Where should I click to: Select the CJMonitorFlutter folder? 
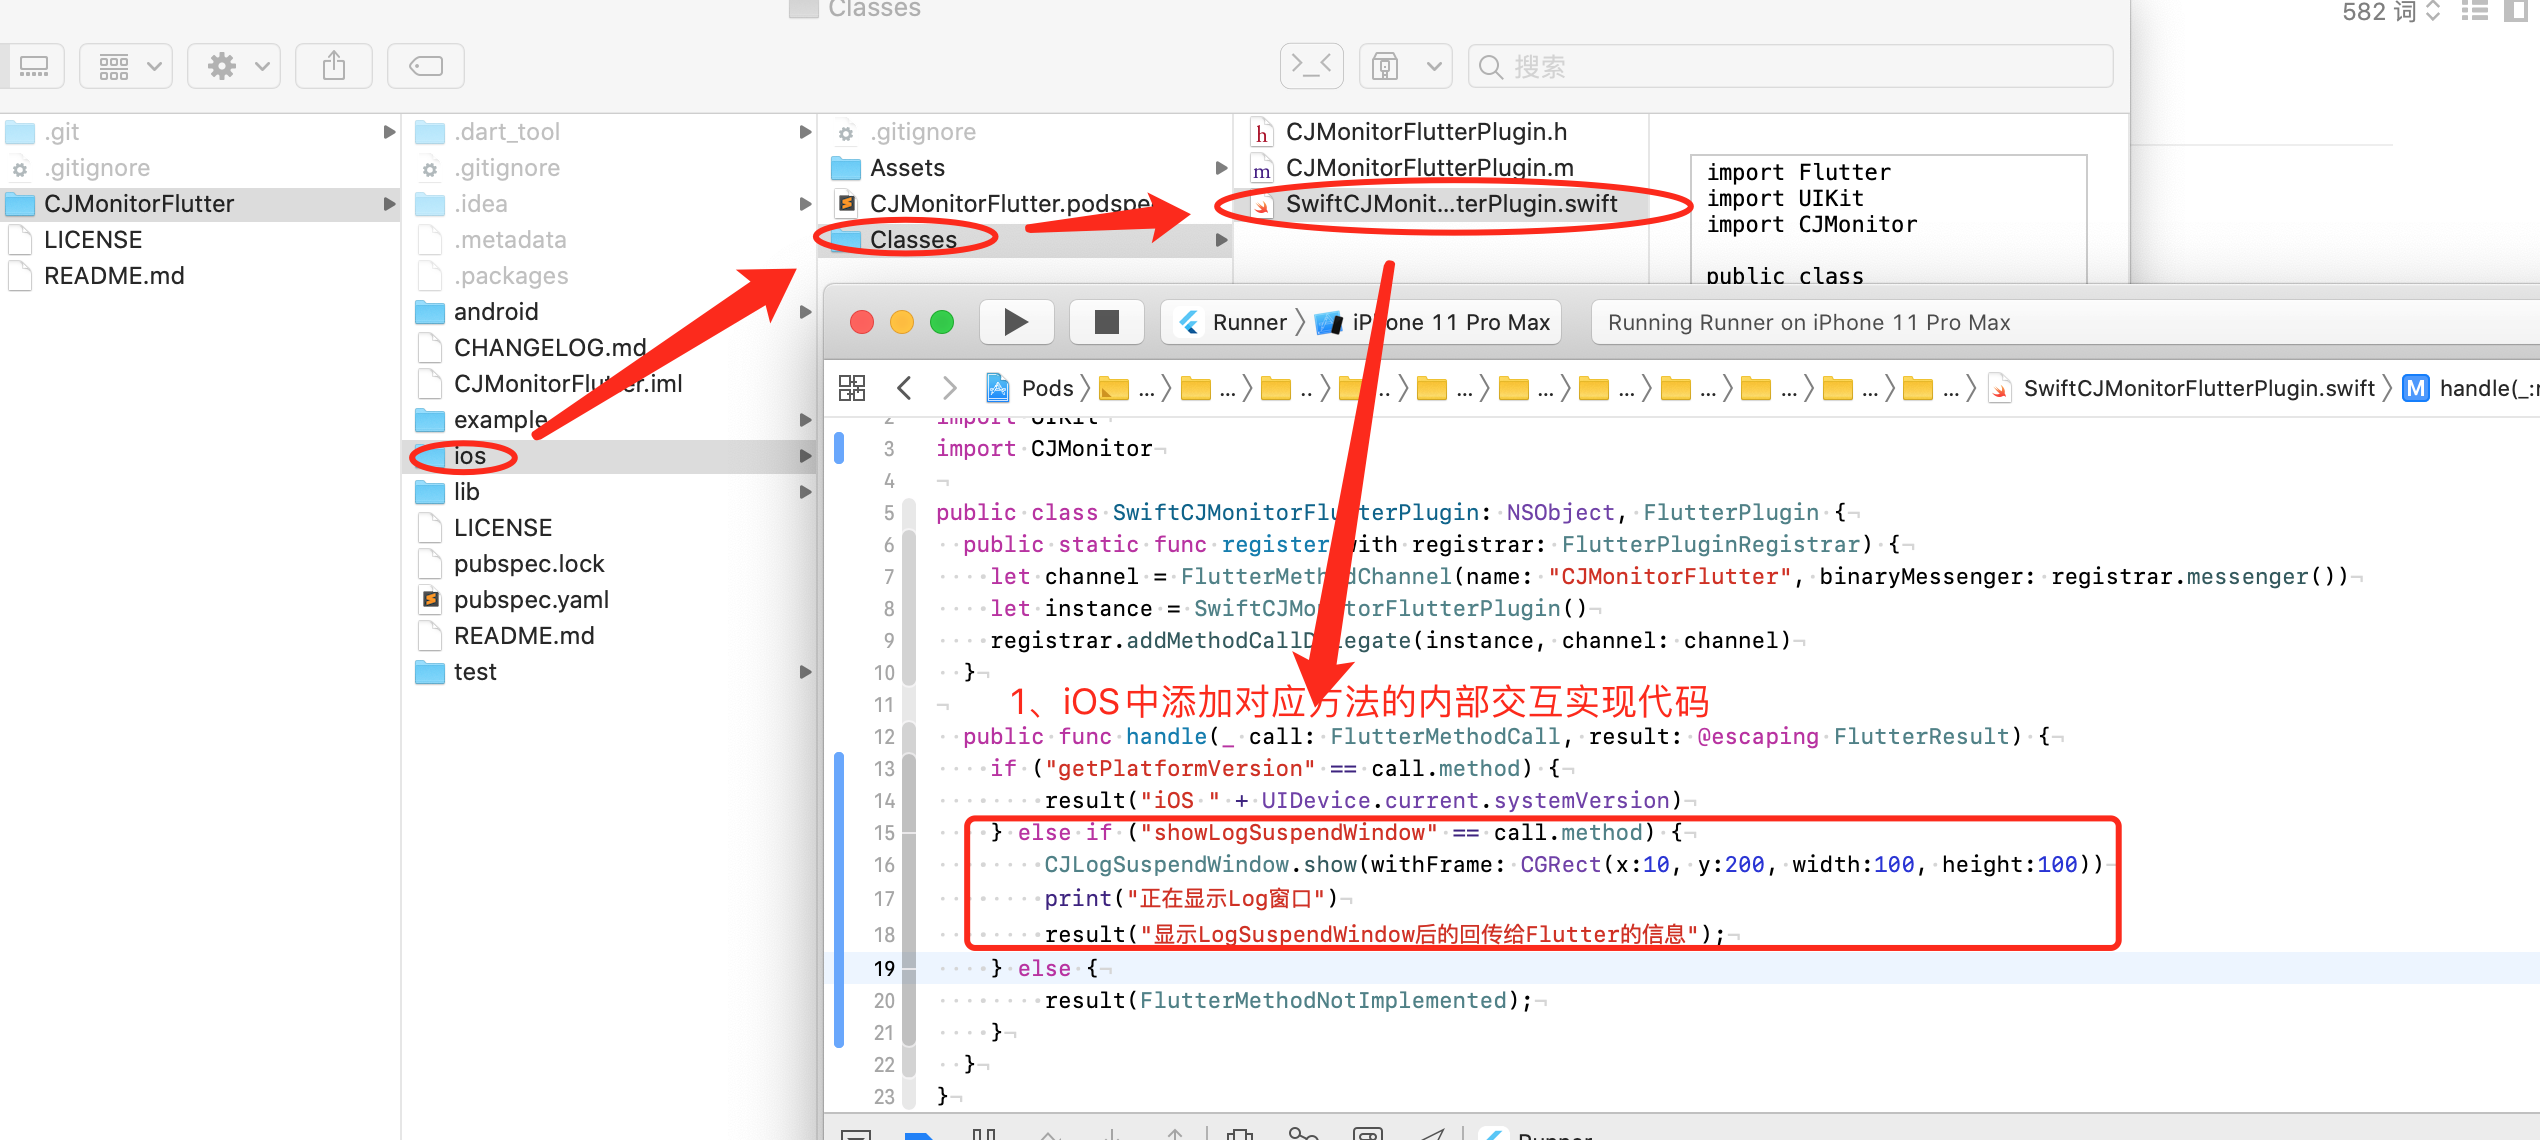[x=200, y=204]
